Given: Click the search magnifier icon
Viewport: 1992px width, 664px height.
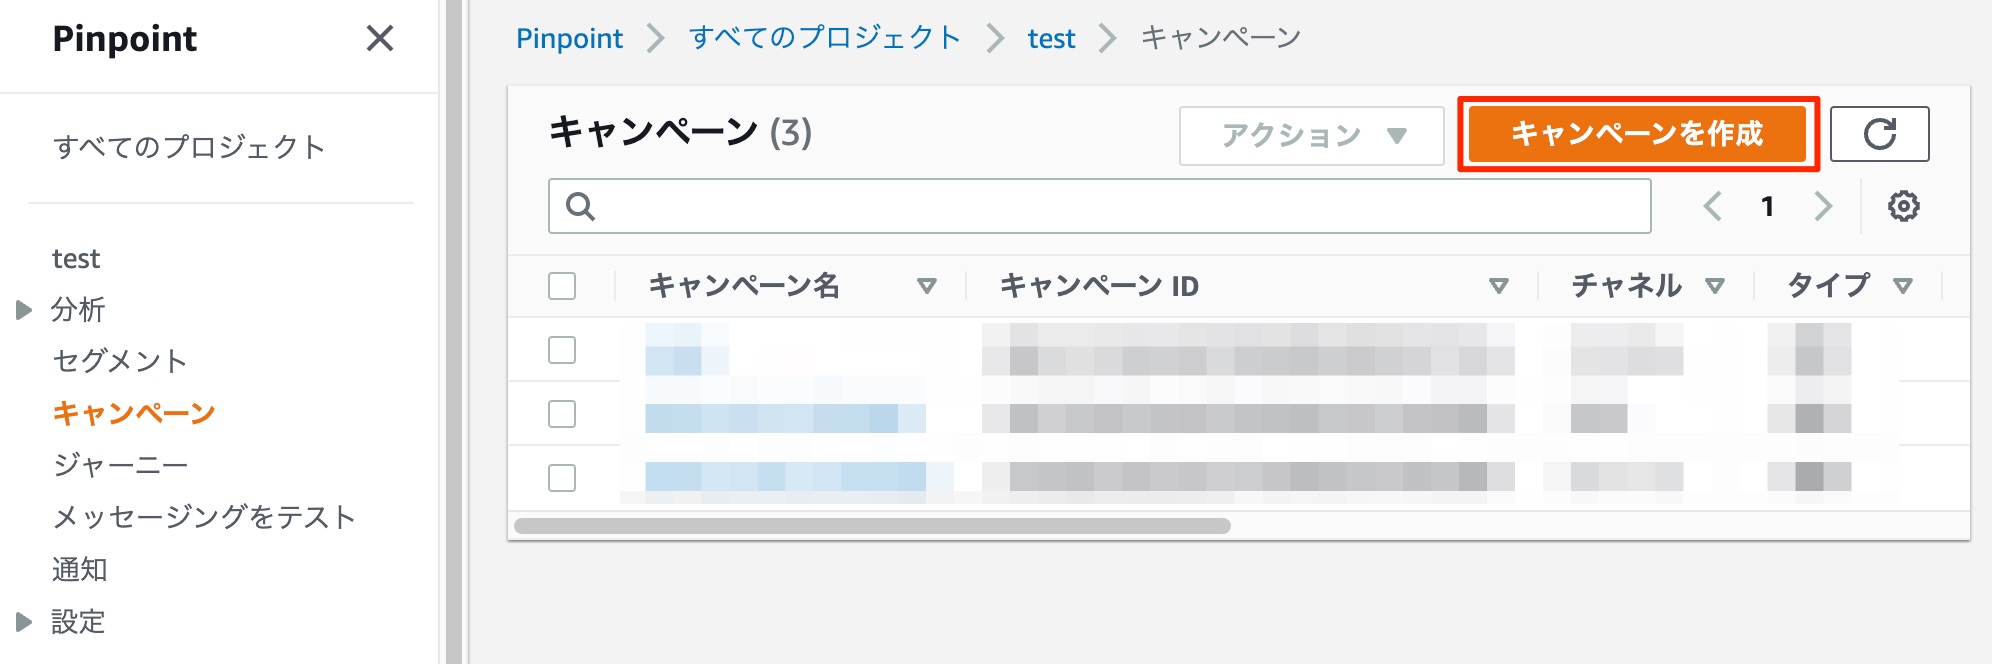Looking at the screenshot, I should 578,206.
